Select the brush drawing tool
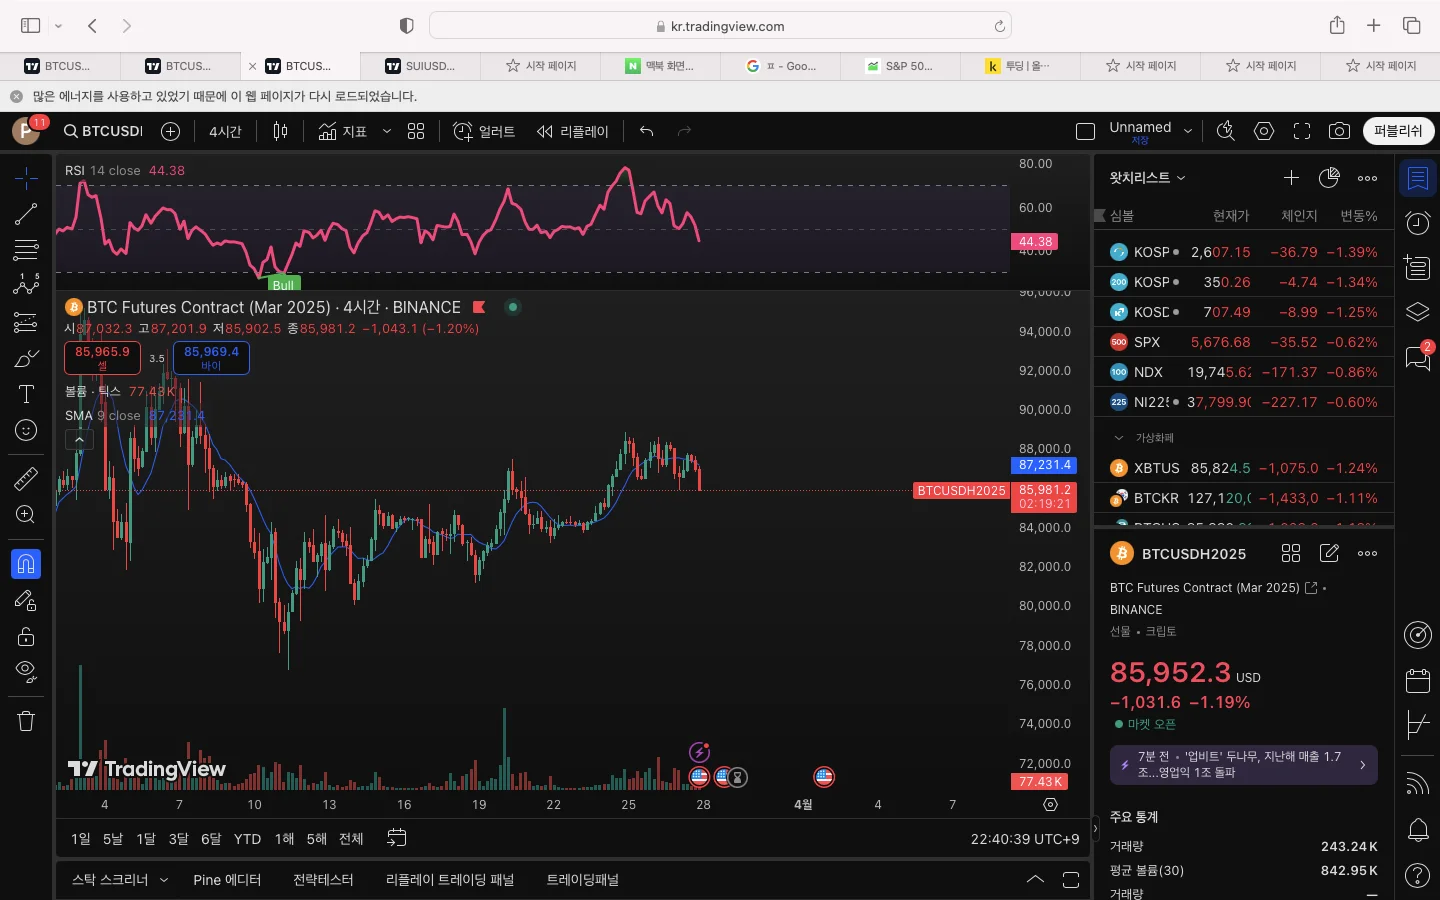Image resolution: width=1440 pixels, height=900 pixels. point(26,358)
